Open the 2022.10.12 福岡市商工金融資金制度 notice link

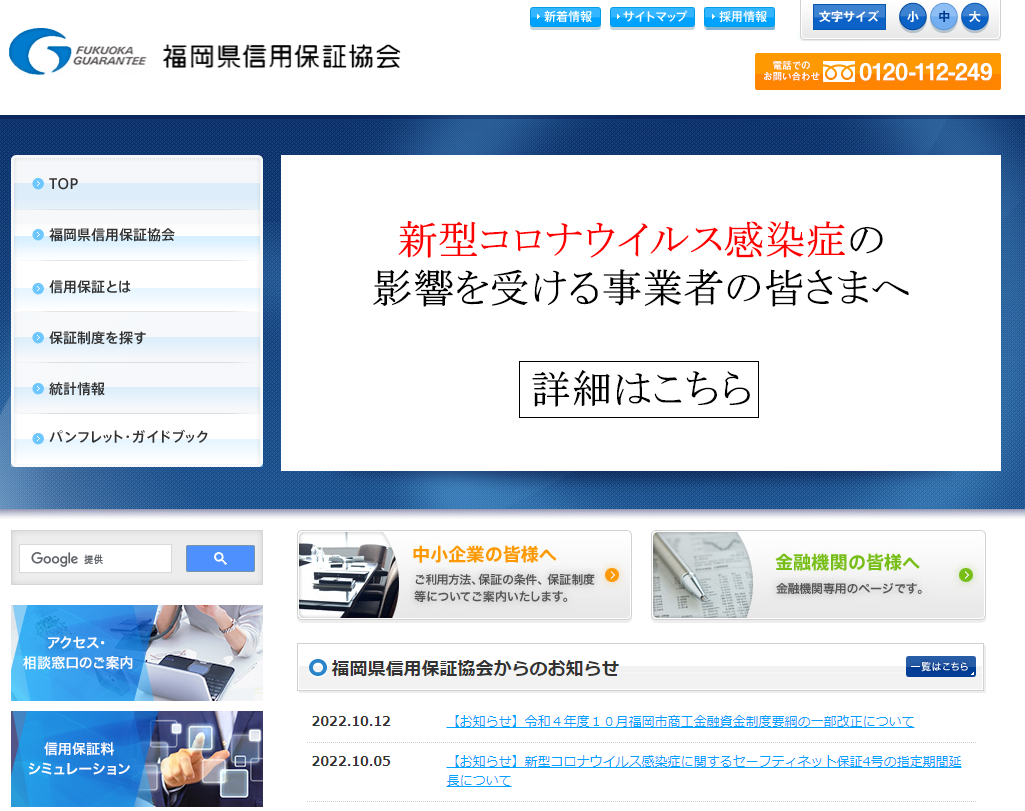click(x=680, y=721)
